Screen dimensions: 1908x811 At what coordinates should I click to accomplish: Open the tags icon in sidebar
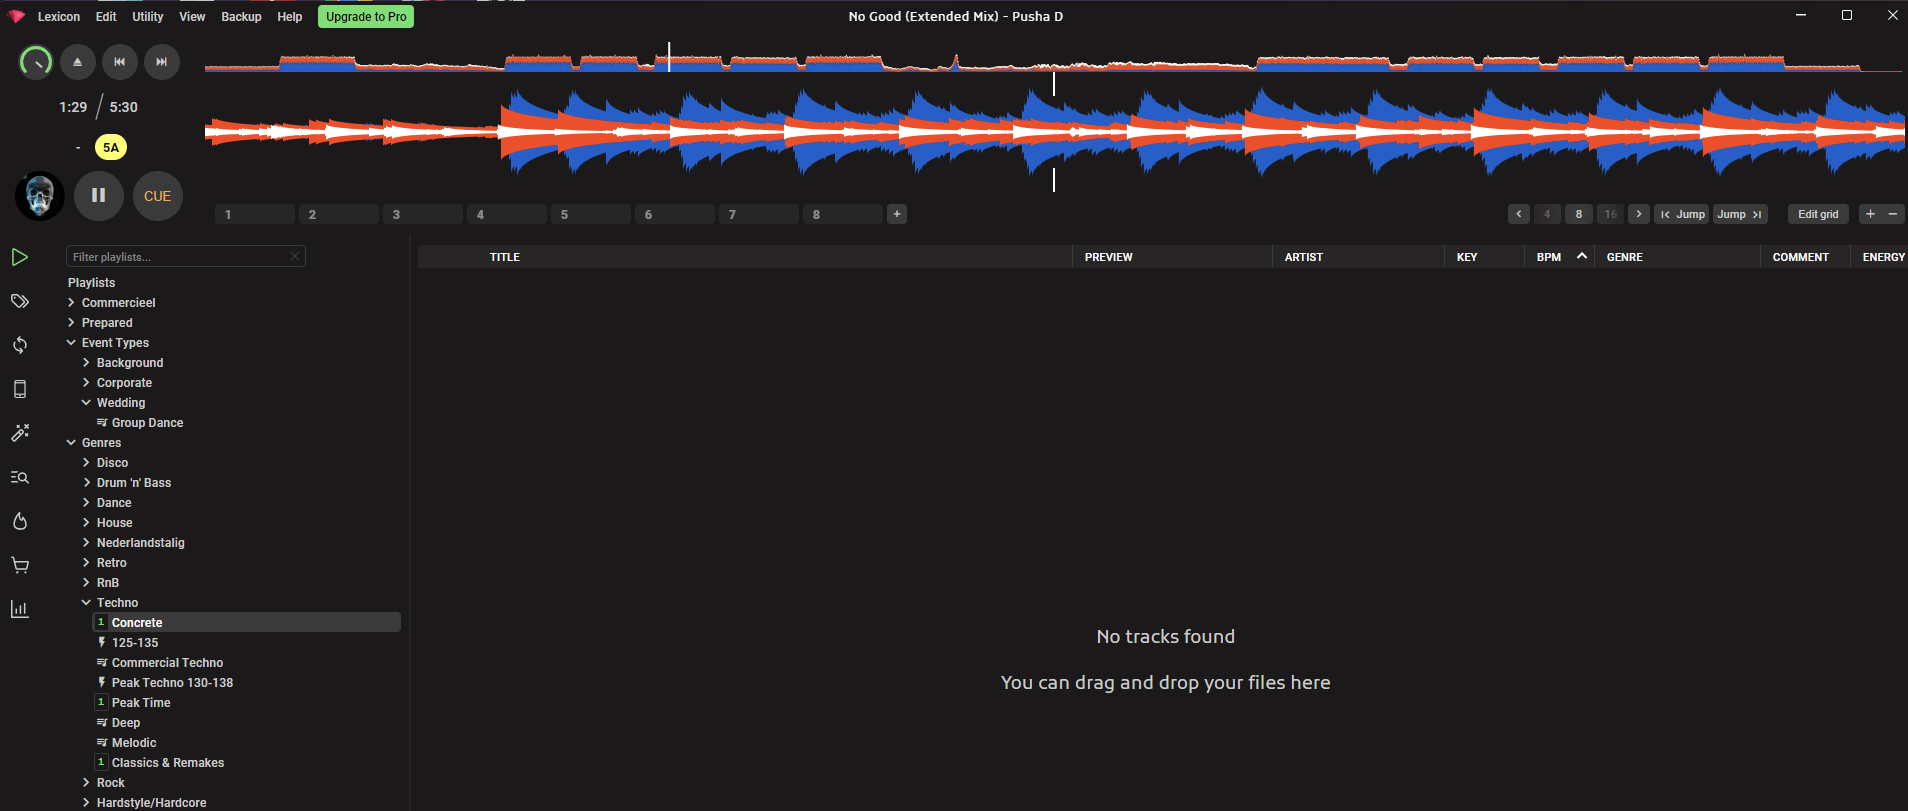click(20, 301)
